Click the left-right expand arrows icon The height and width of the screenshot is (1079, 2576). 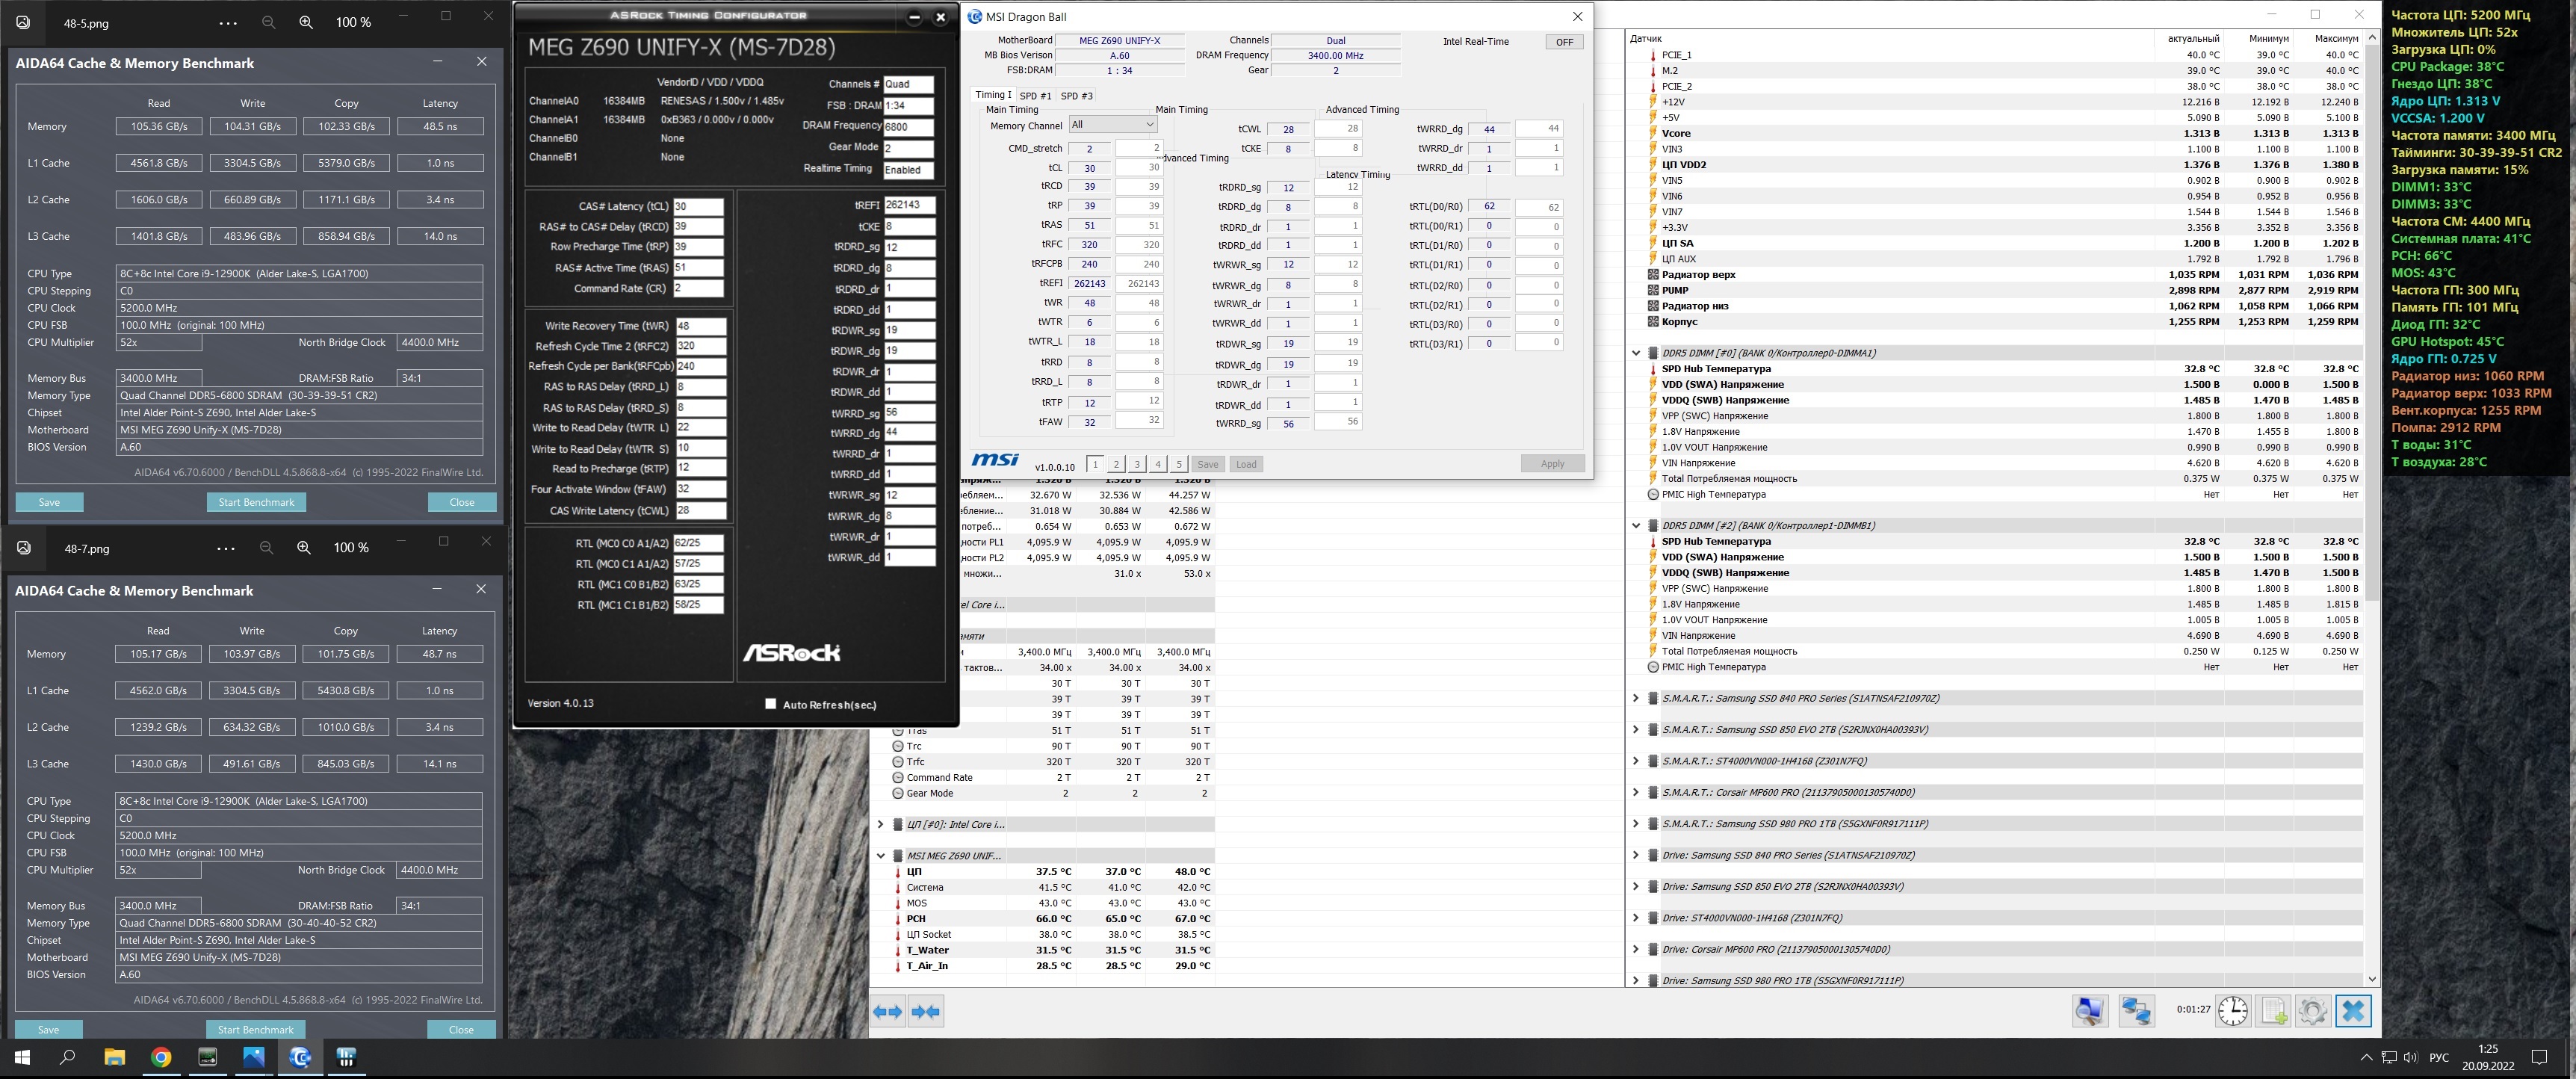(888, 1012)
